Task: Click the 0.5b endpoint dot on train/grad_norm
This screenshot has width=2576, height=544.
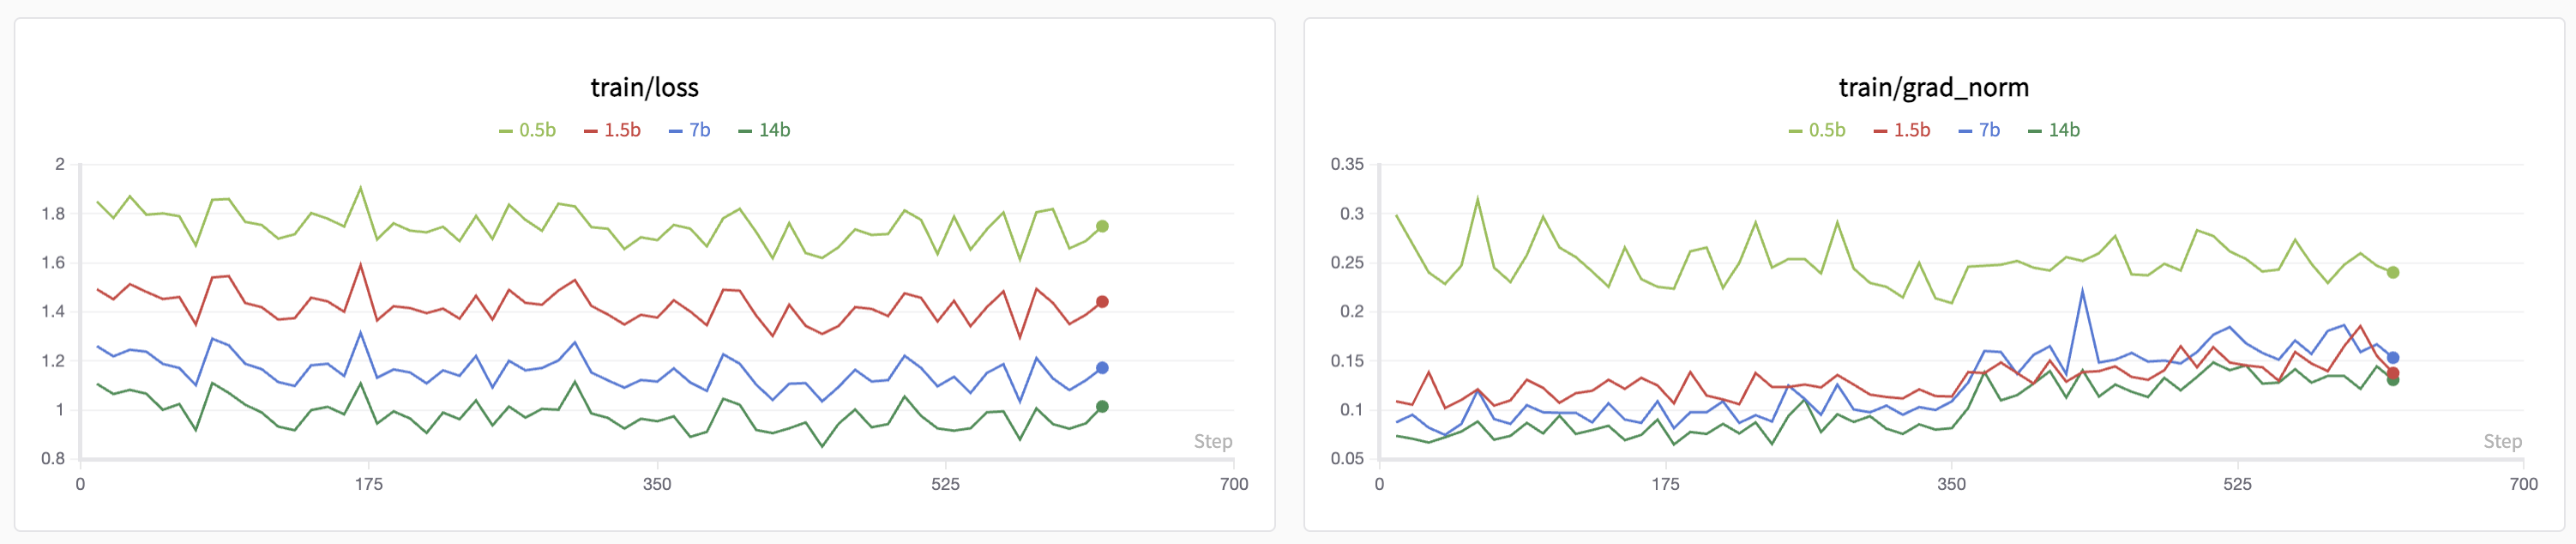Action: 2393,273
